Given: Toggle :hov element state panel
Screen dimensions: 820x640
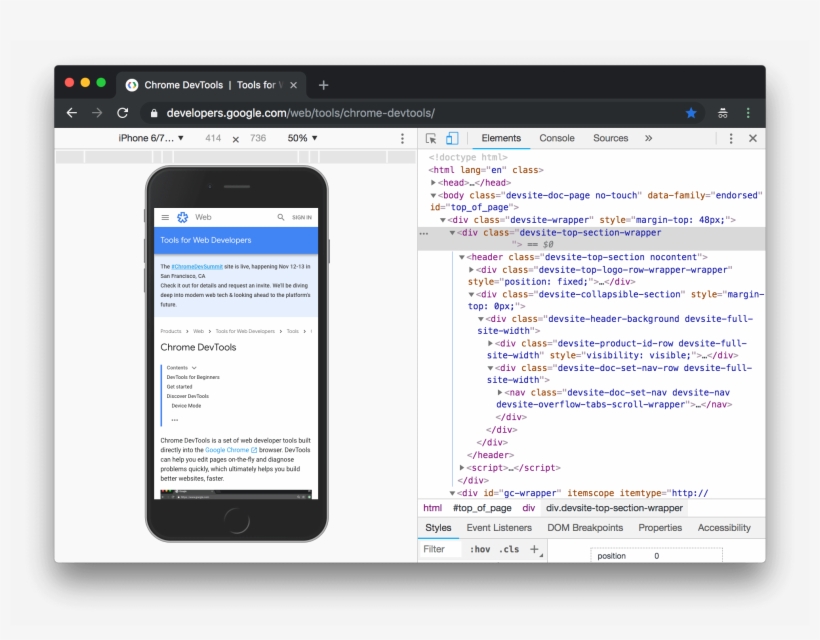Looking at the screenshot, I should click(480, 550).
